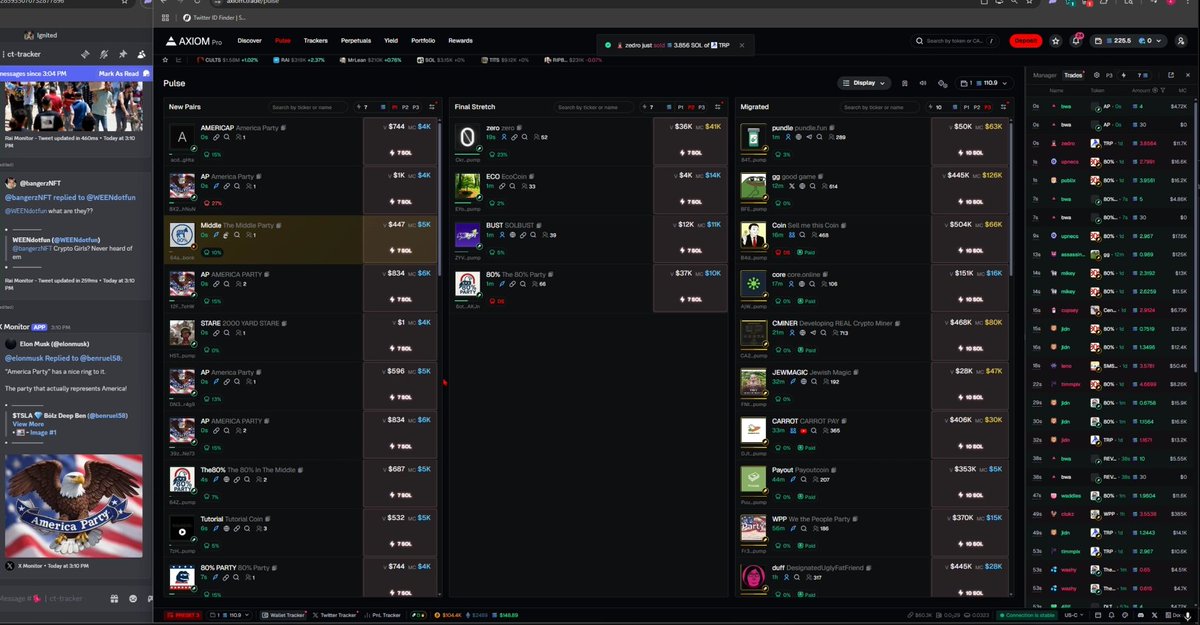Open the AMERICAP token thumbnail
1200x625 pixels.
point(182,138)
